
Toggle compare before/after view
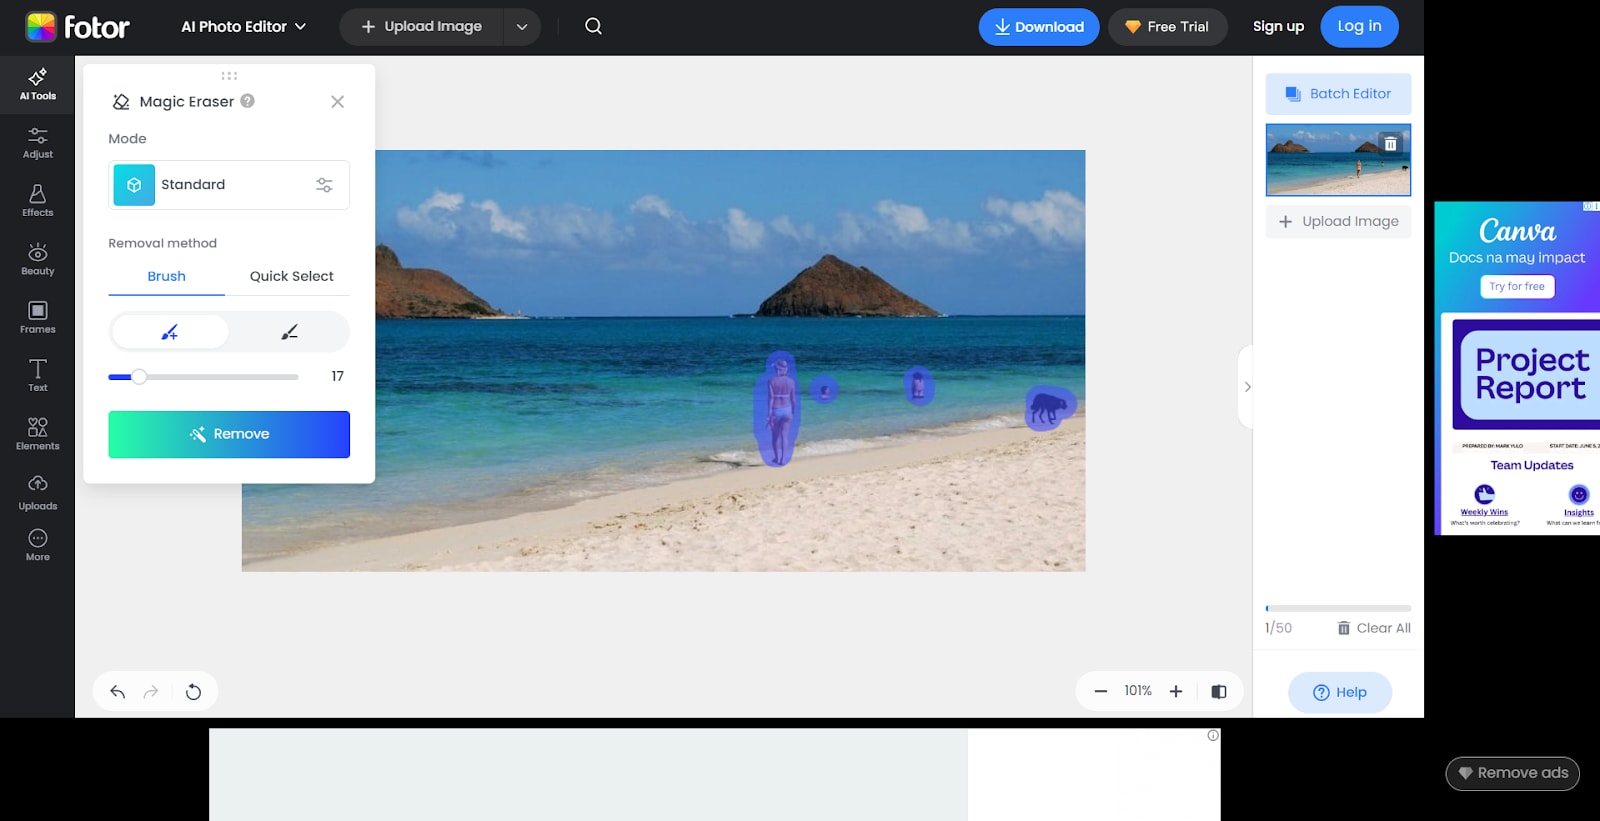[x=1219, y=691]
